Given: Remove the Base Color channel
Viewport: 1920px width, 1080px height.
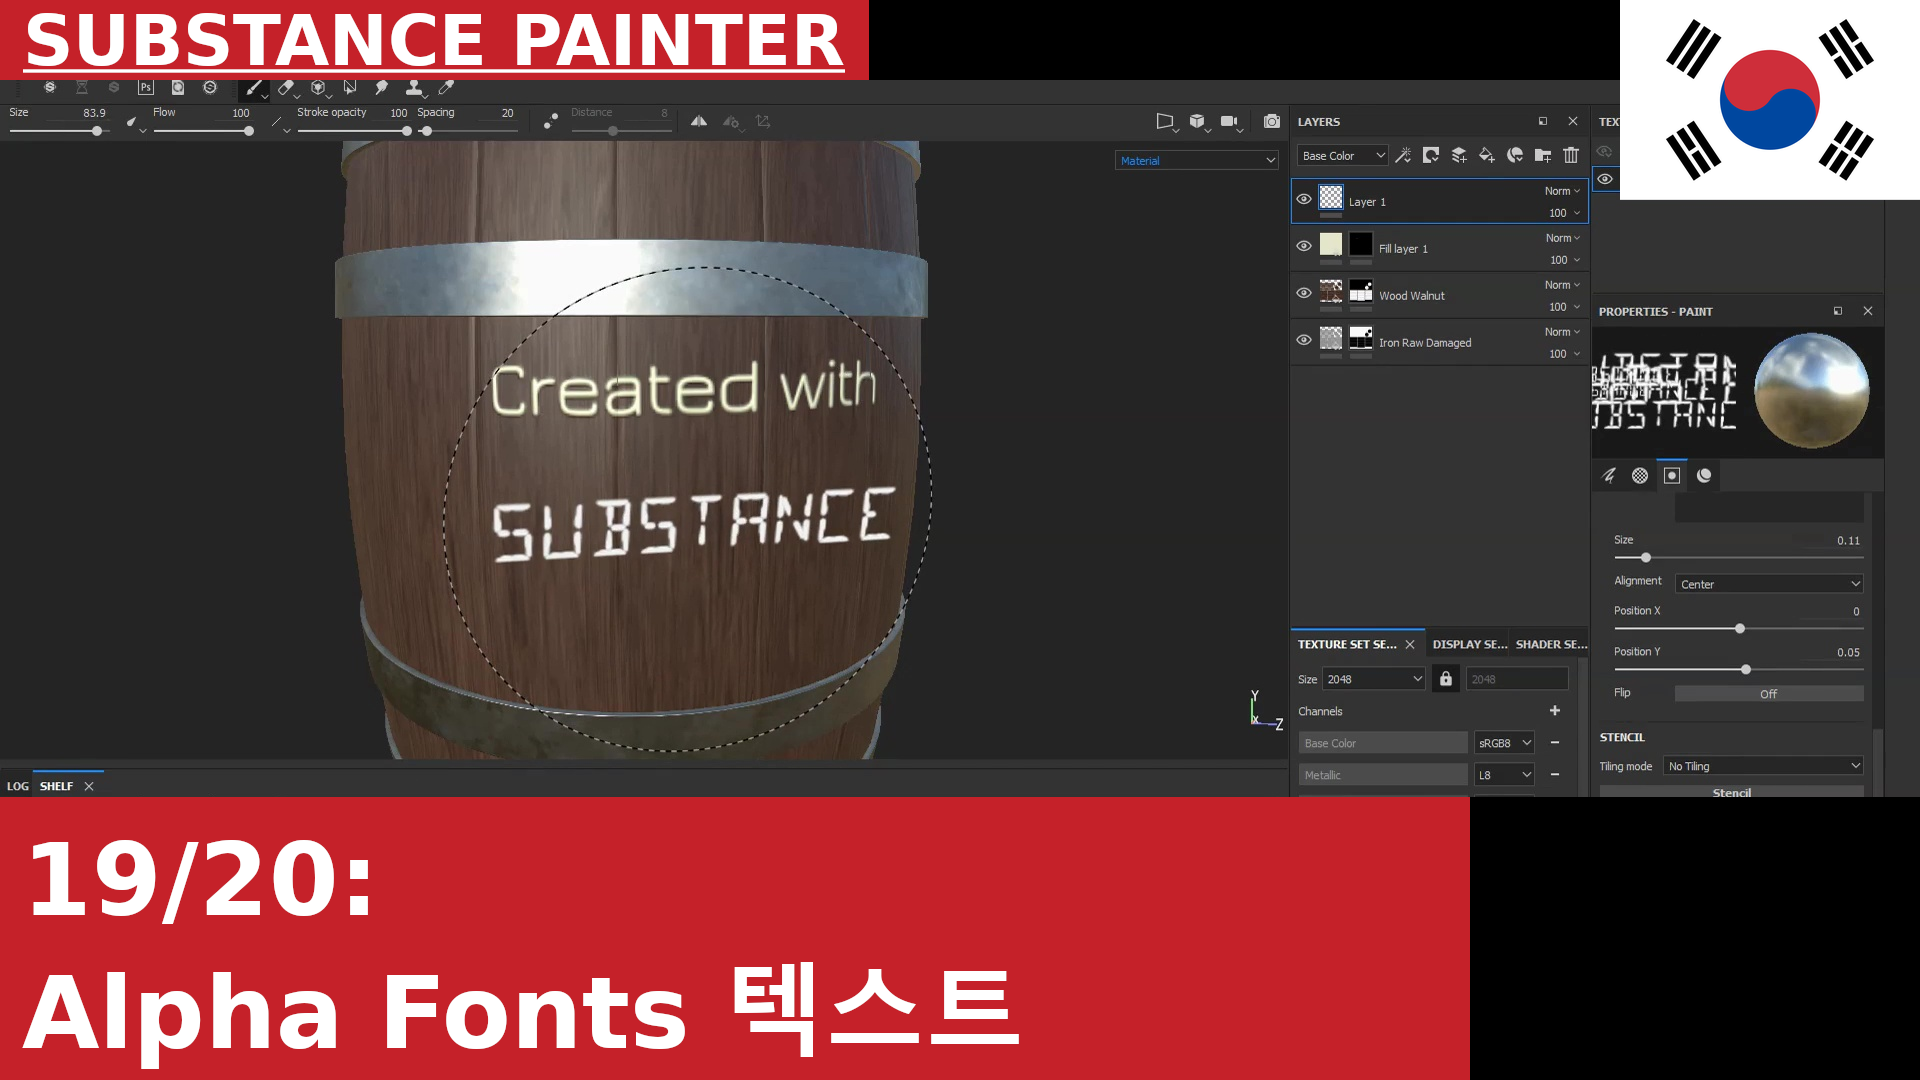Looking at the screenshot, I should coord(1555,743).
